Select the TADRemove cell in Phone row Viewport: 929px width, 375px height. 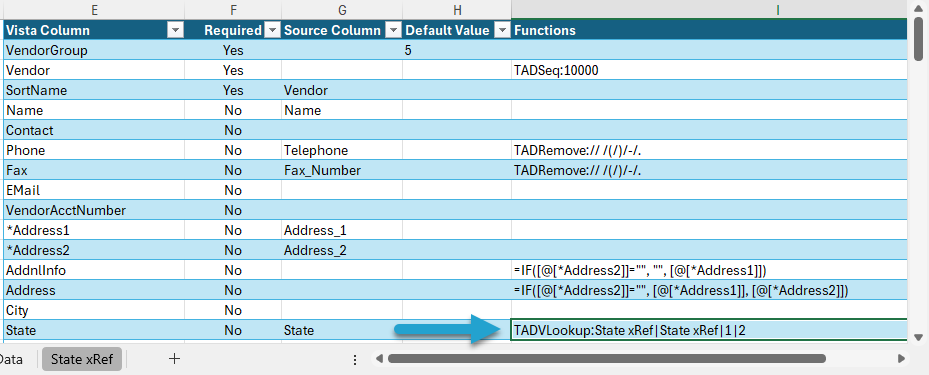(x=709, y=150)
